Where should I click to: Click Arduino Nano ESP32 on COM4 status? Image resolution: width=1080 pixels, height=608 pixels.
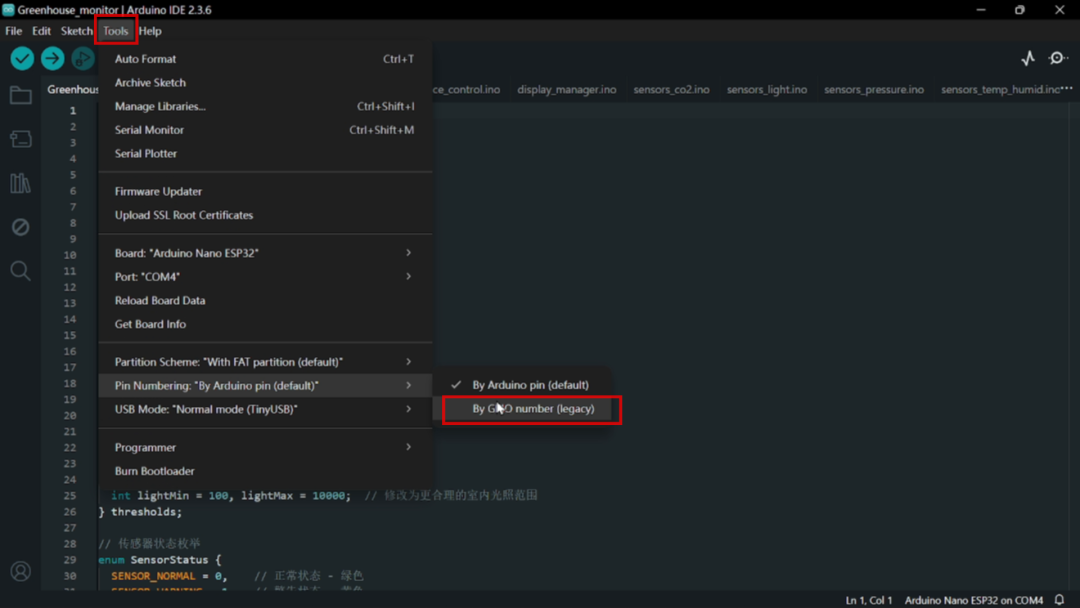coord(973,600)
